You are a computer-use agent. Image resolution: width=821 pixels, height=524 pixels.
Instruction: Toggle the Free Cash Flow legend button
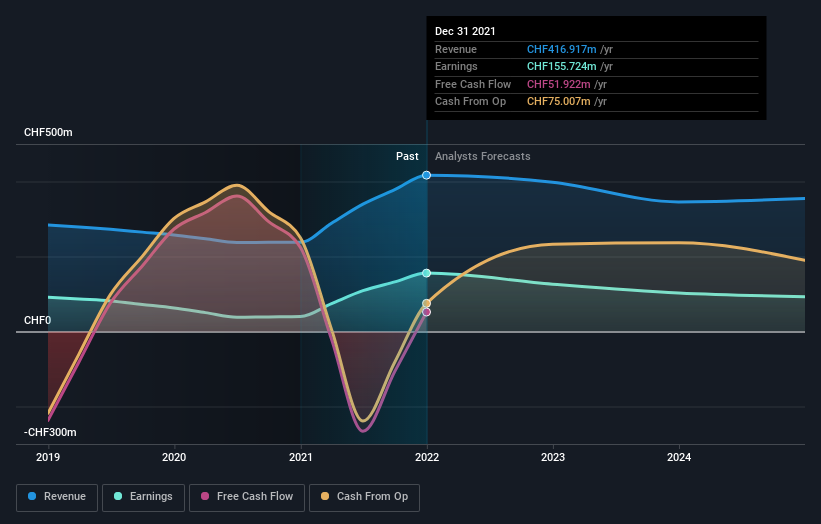point(247,497)
